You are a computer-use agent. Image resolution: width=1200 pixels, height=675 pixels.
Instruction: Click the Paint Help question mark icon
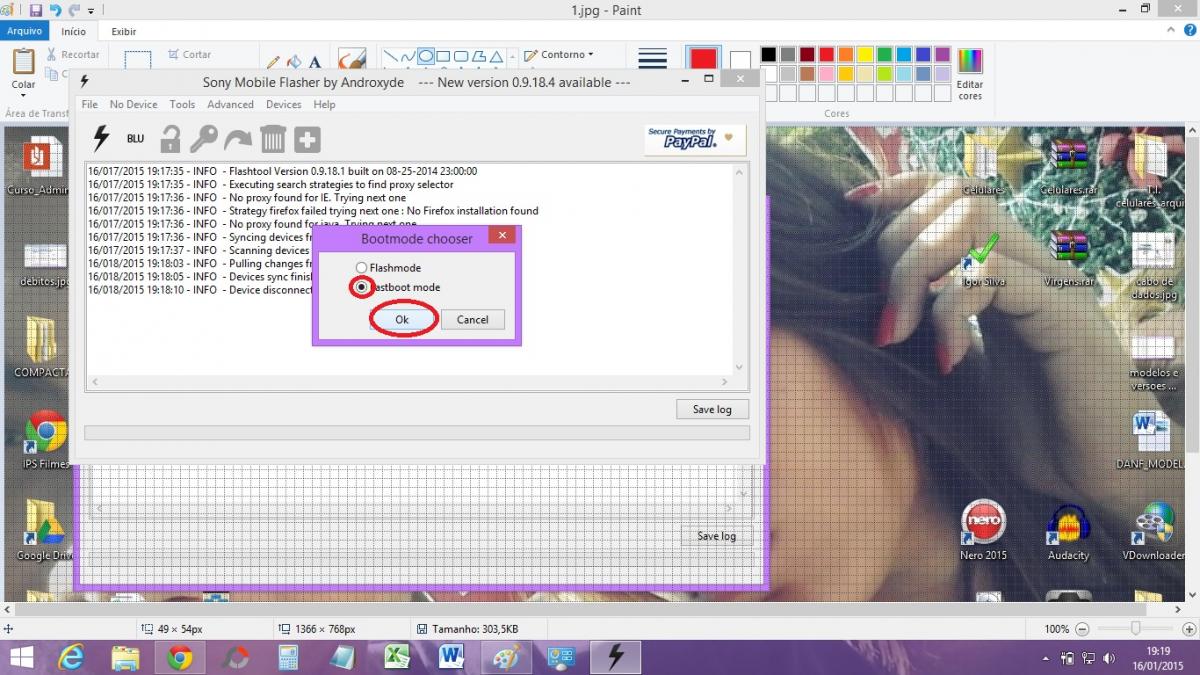pos(1188,31)
